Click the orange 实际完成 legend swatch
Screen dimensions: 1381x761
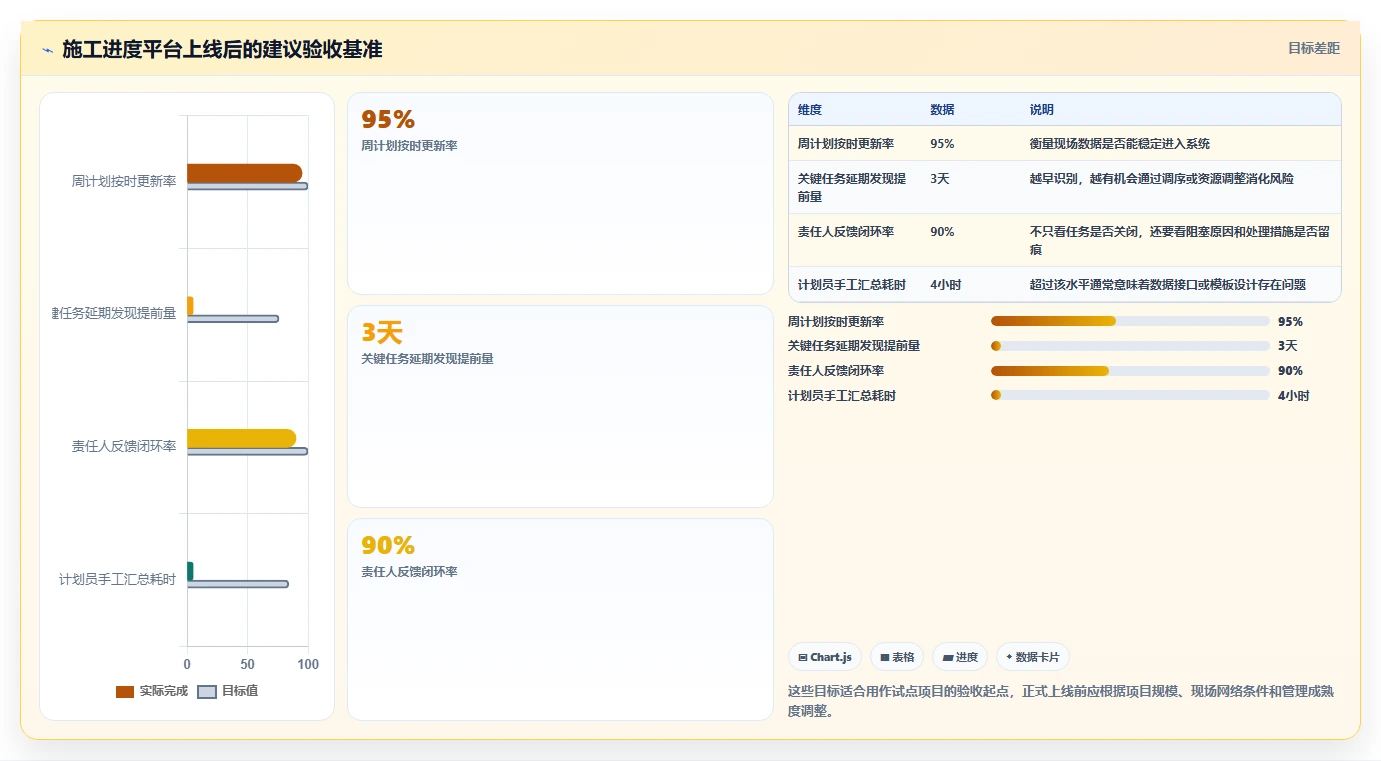[125, 692]
